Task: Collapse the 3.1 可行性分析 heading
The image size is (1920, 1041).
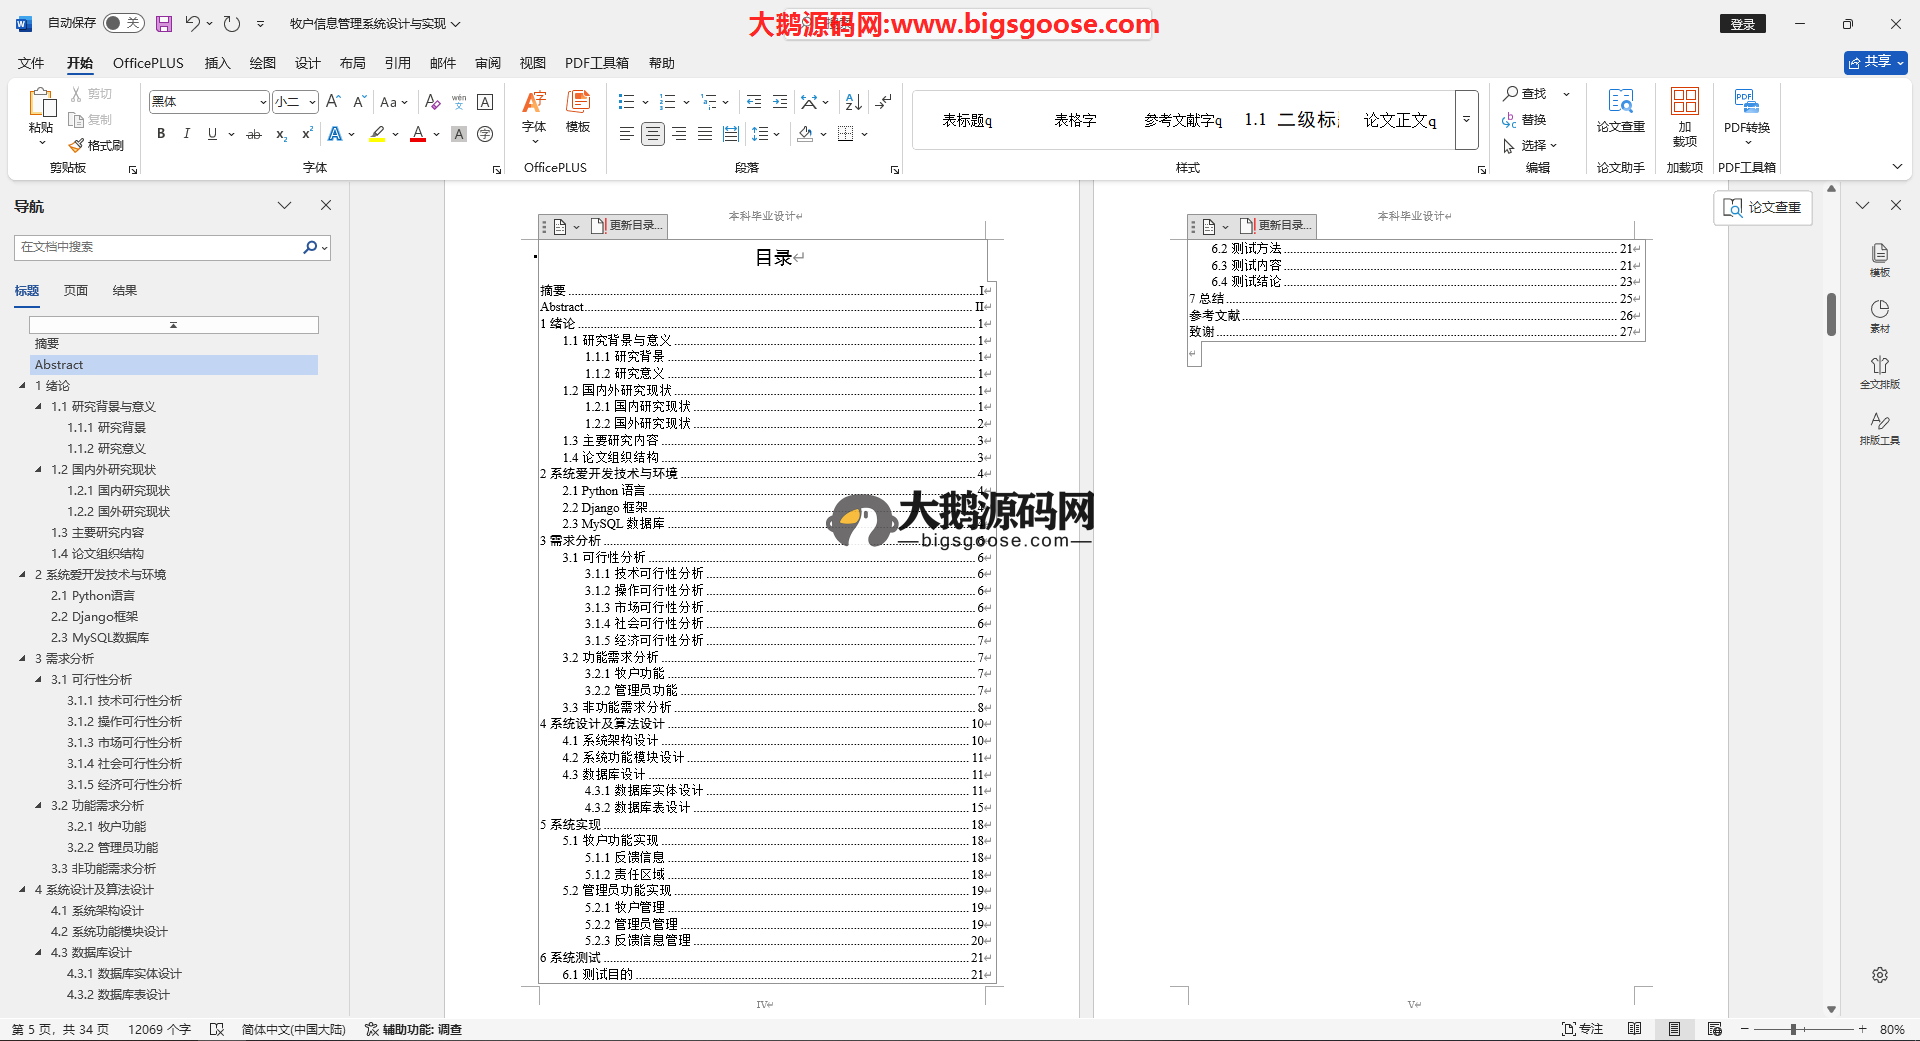Action: [39, 680]
